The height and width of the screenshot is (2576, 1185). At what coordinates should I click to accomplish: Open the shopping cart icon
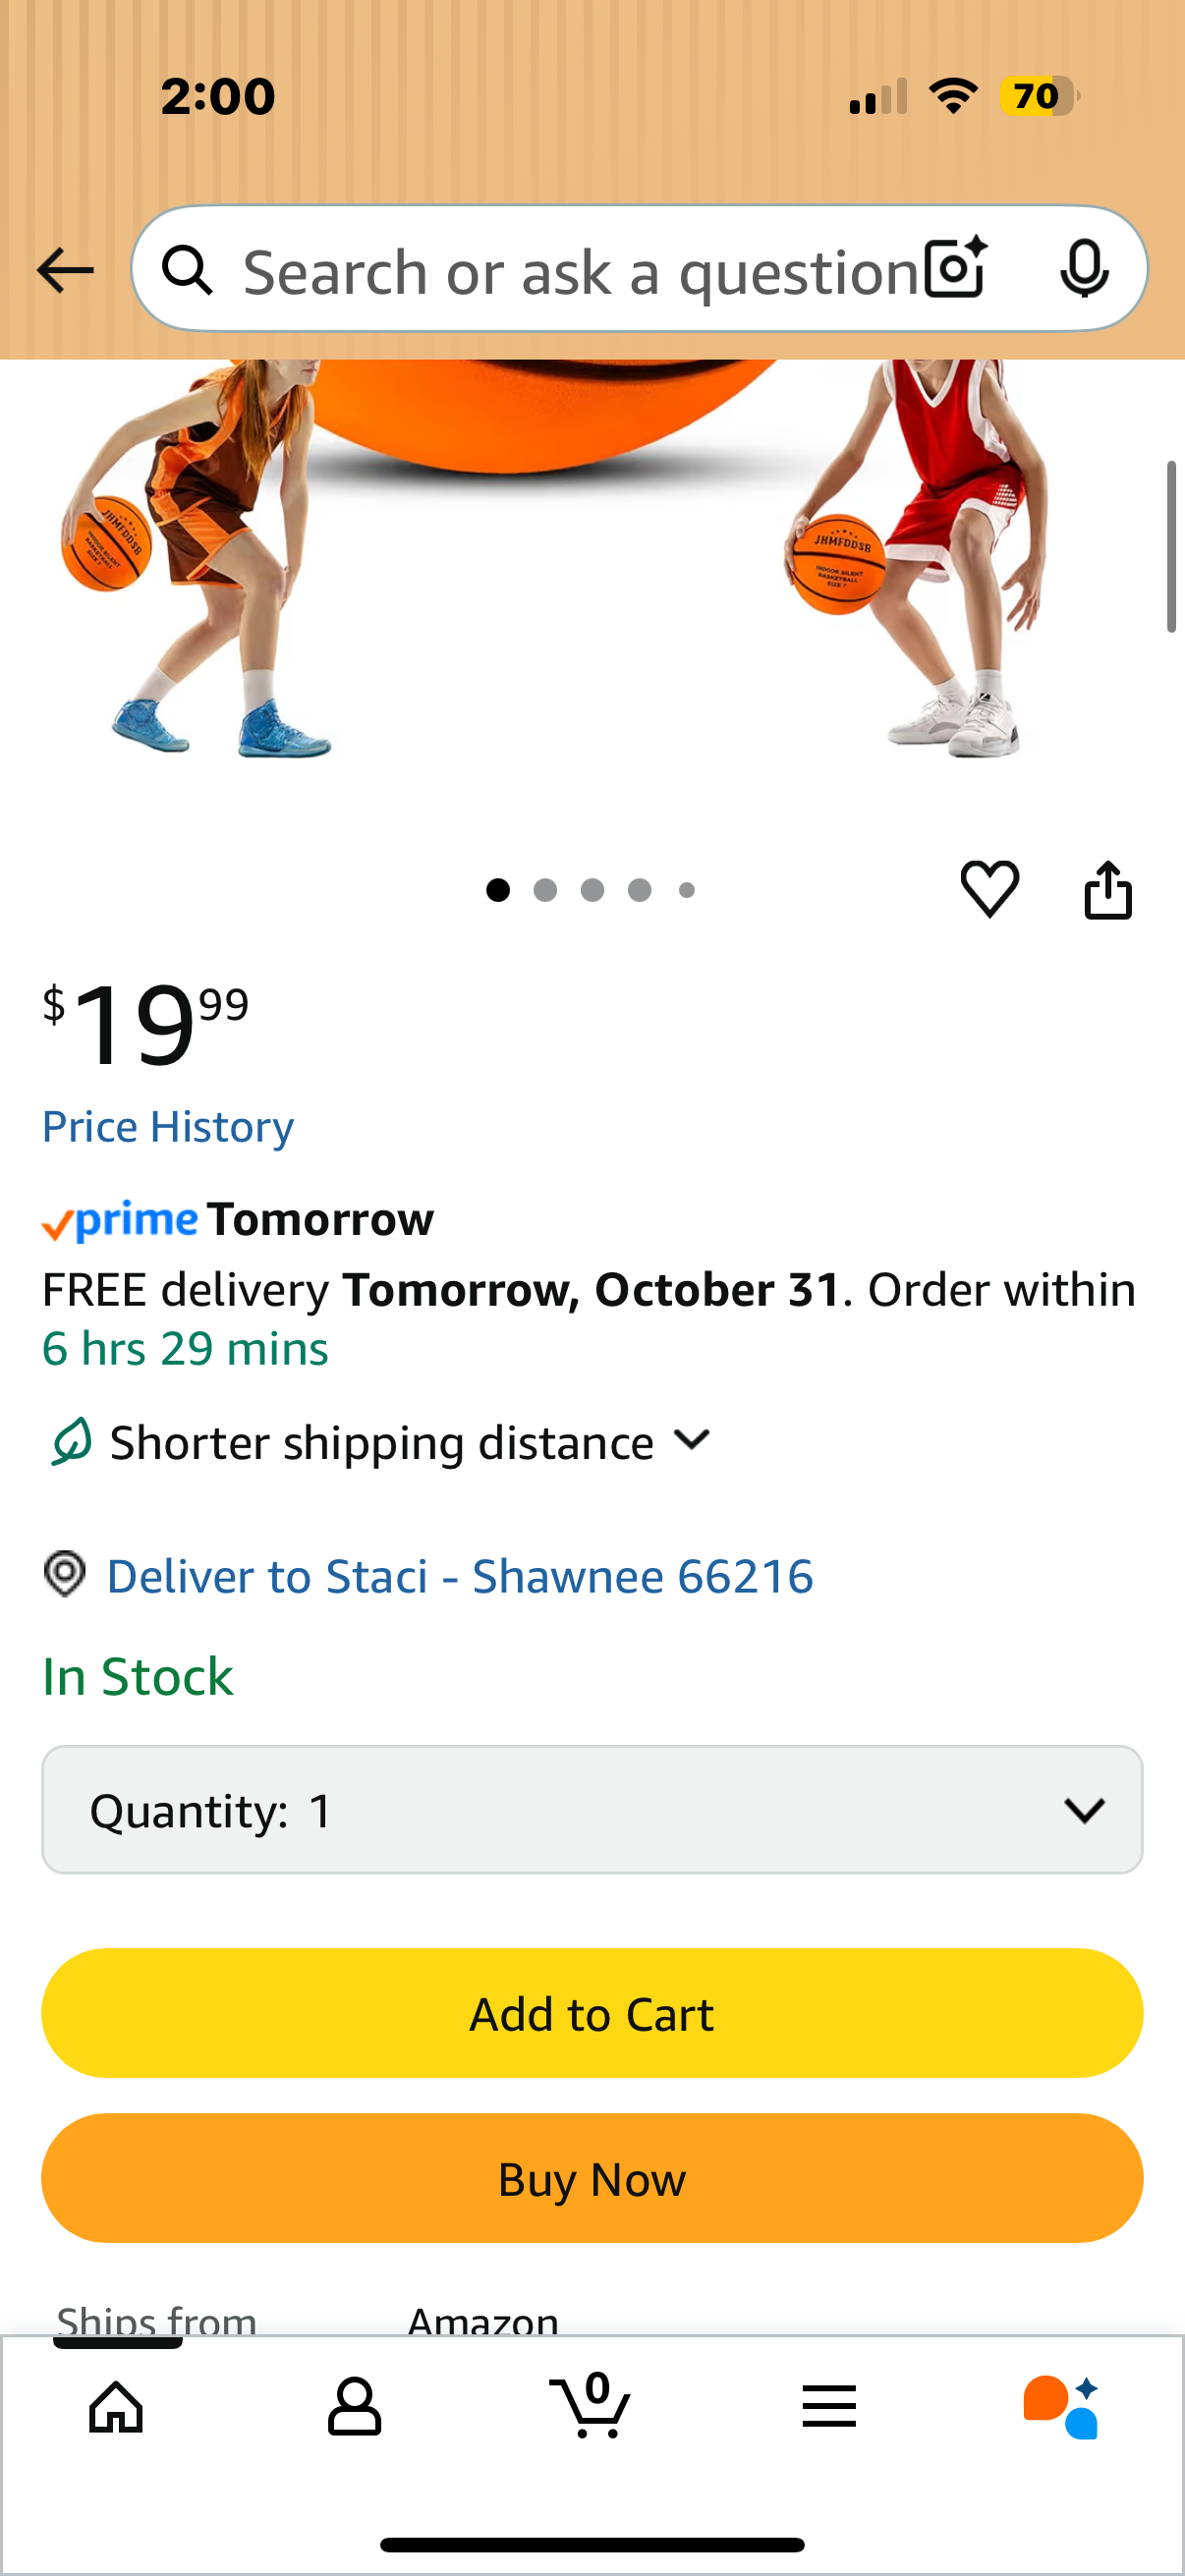coord(590,2406)
